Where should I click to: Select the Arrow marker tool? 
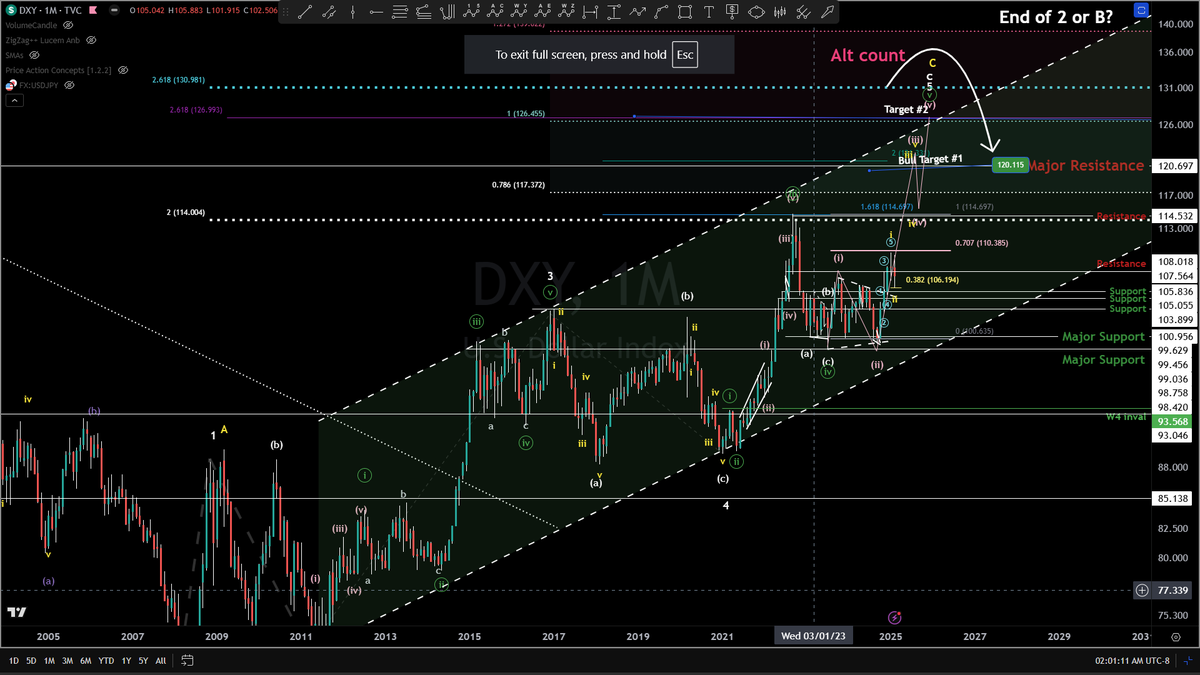point(827,12)
